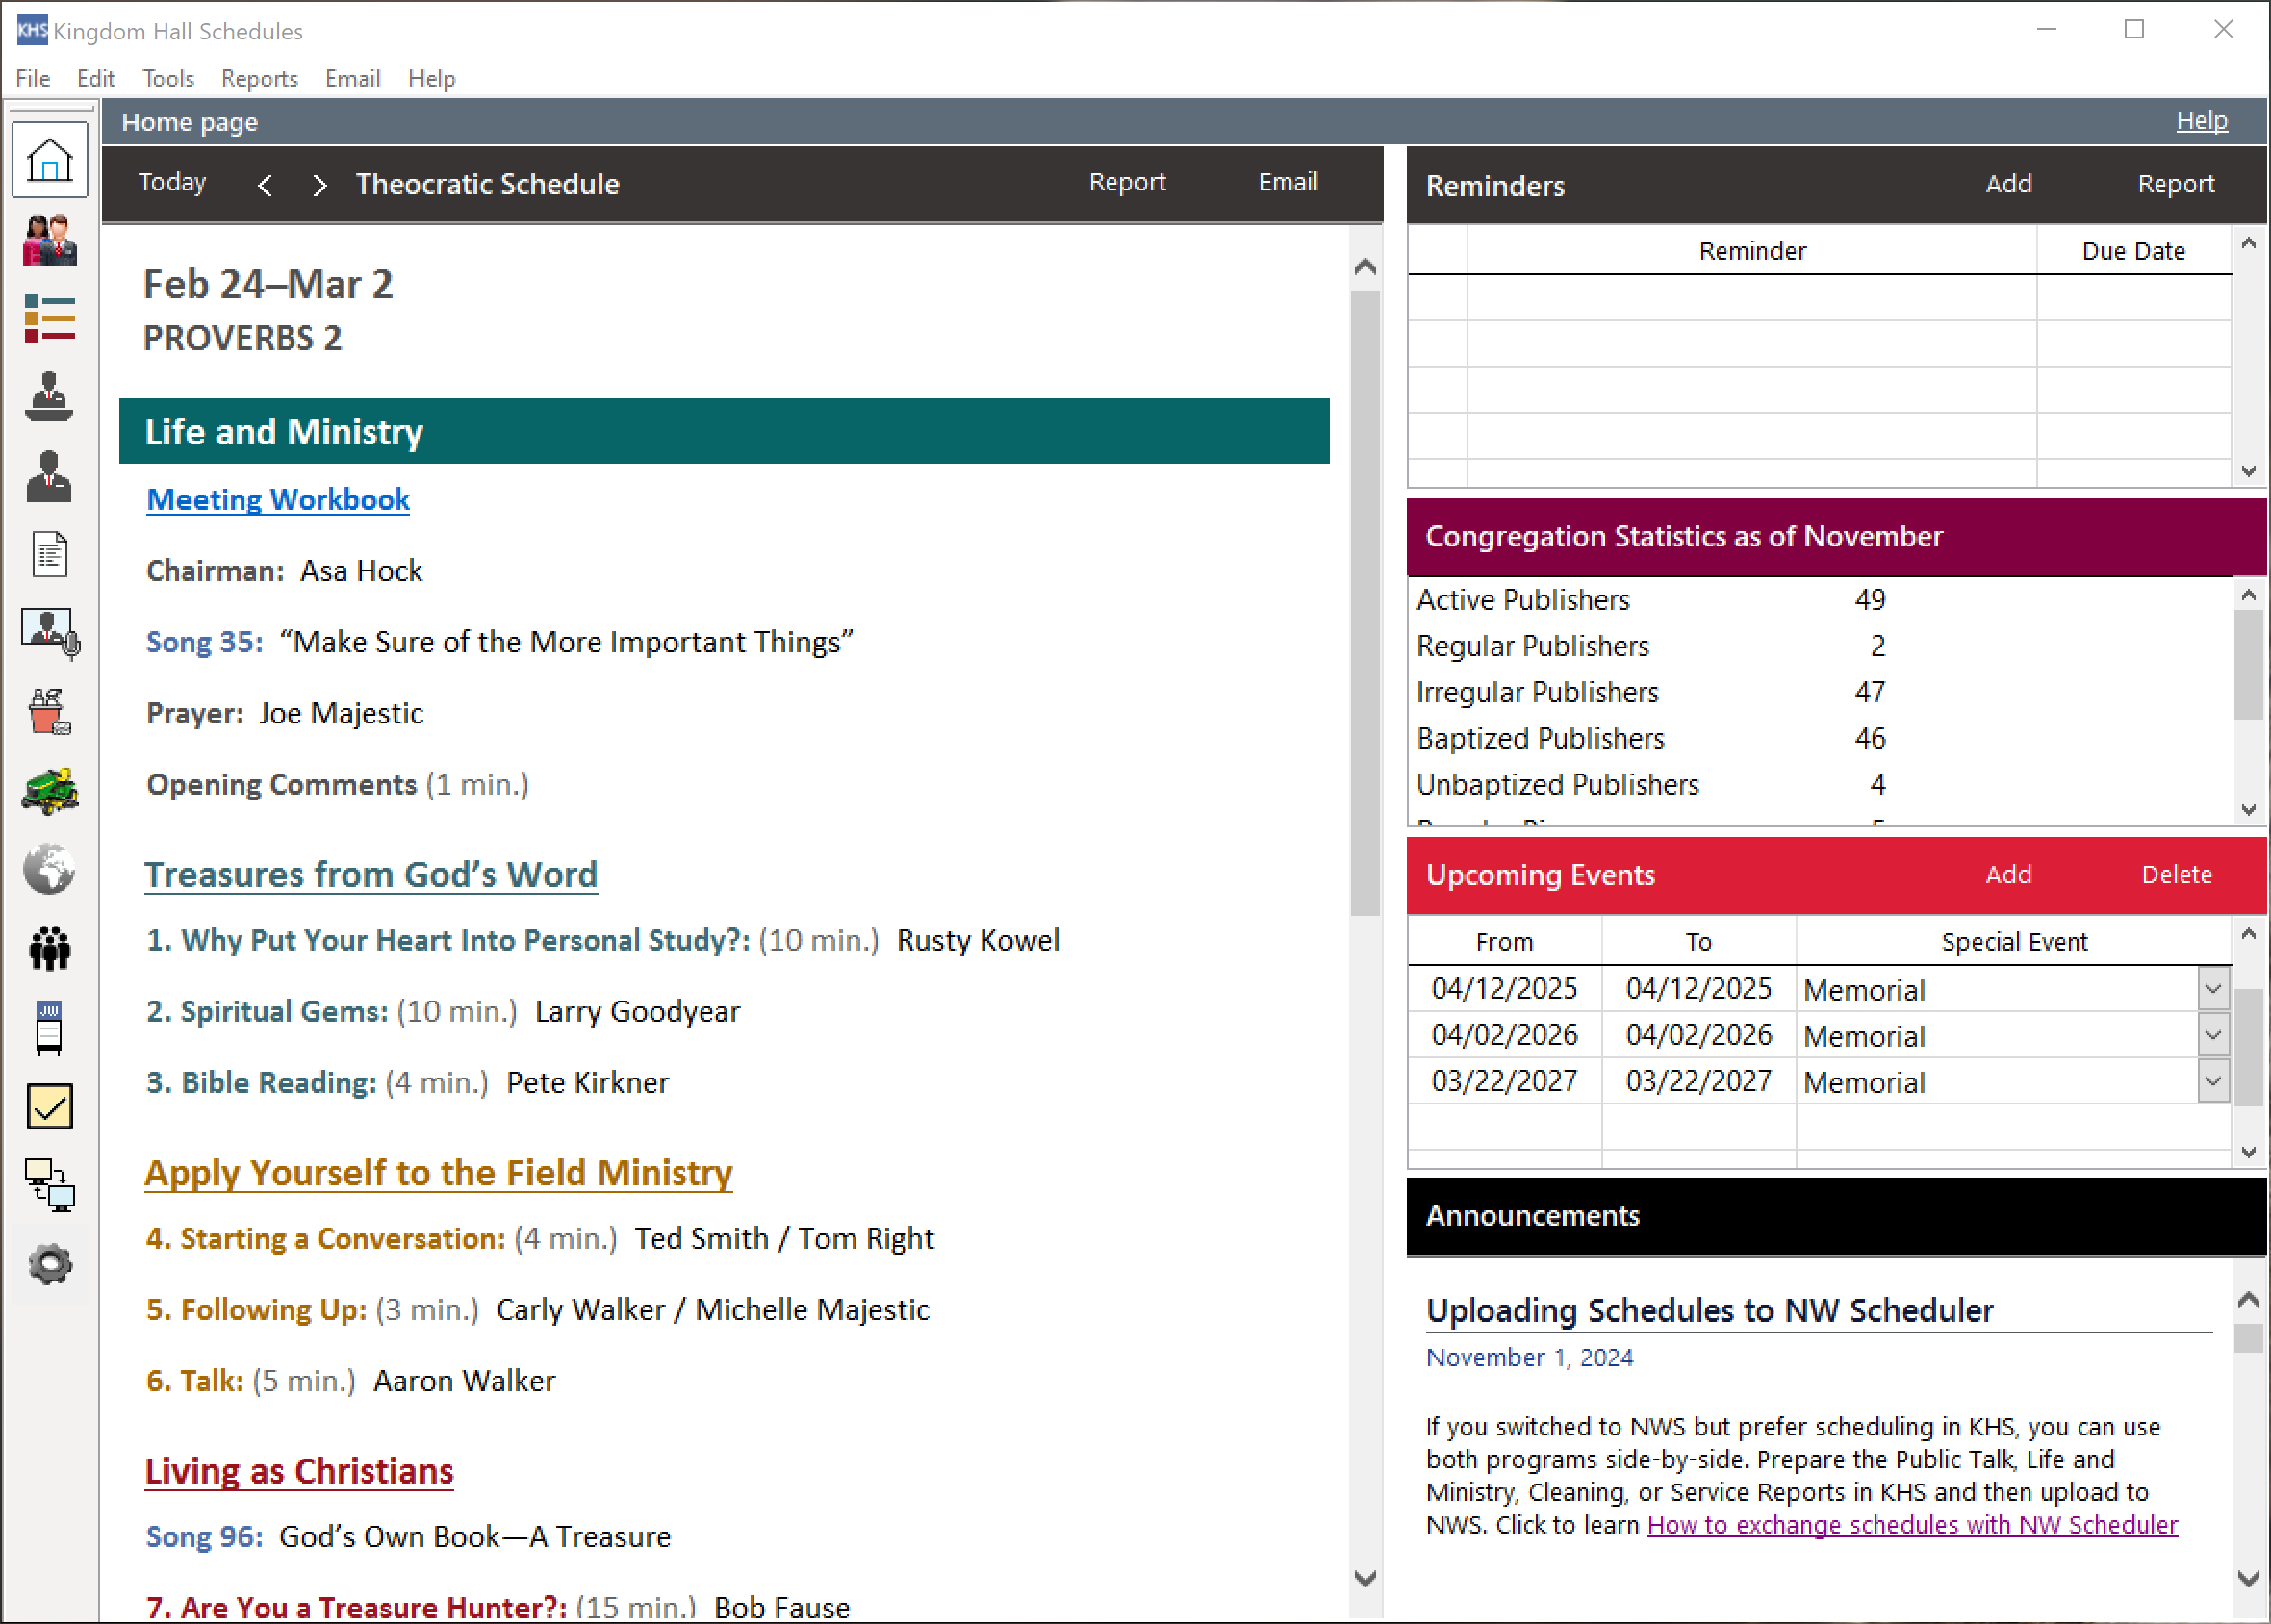Click the Due Date column header
2271x1624 pixels.
click(2133, 250)
